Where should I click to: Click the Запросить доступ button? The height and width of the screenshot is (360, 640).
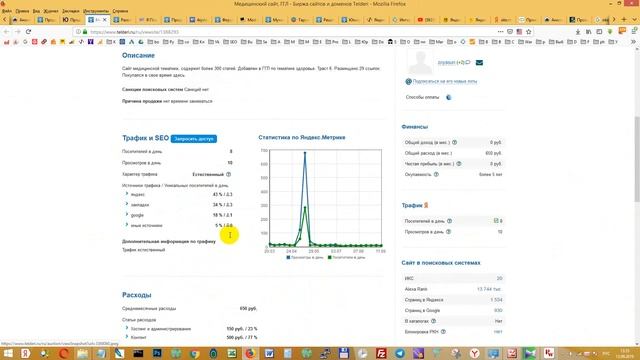pyautogui.click(x=194, y=139)
